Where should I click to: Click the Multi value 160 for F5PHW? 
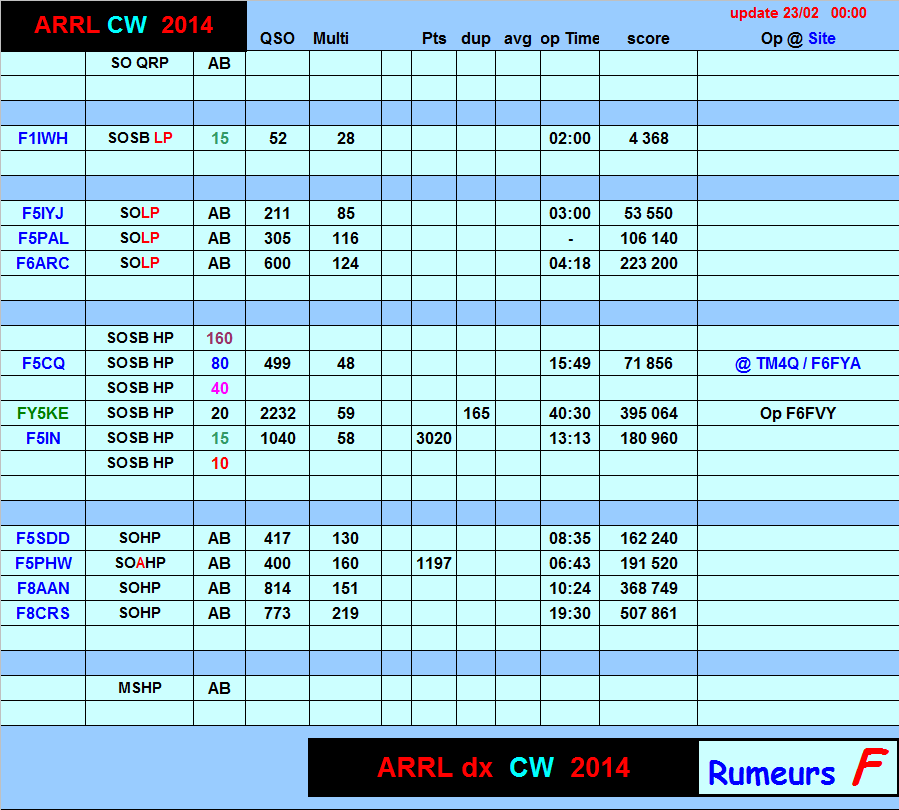[x=345, y=564]
